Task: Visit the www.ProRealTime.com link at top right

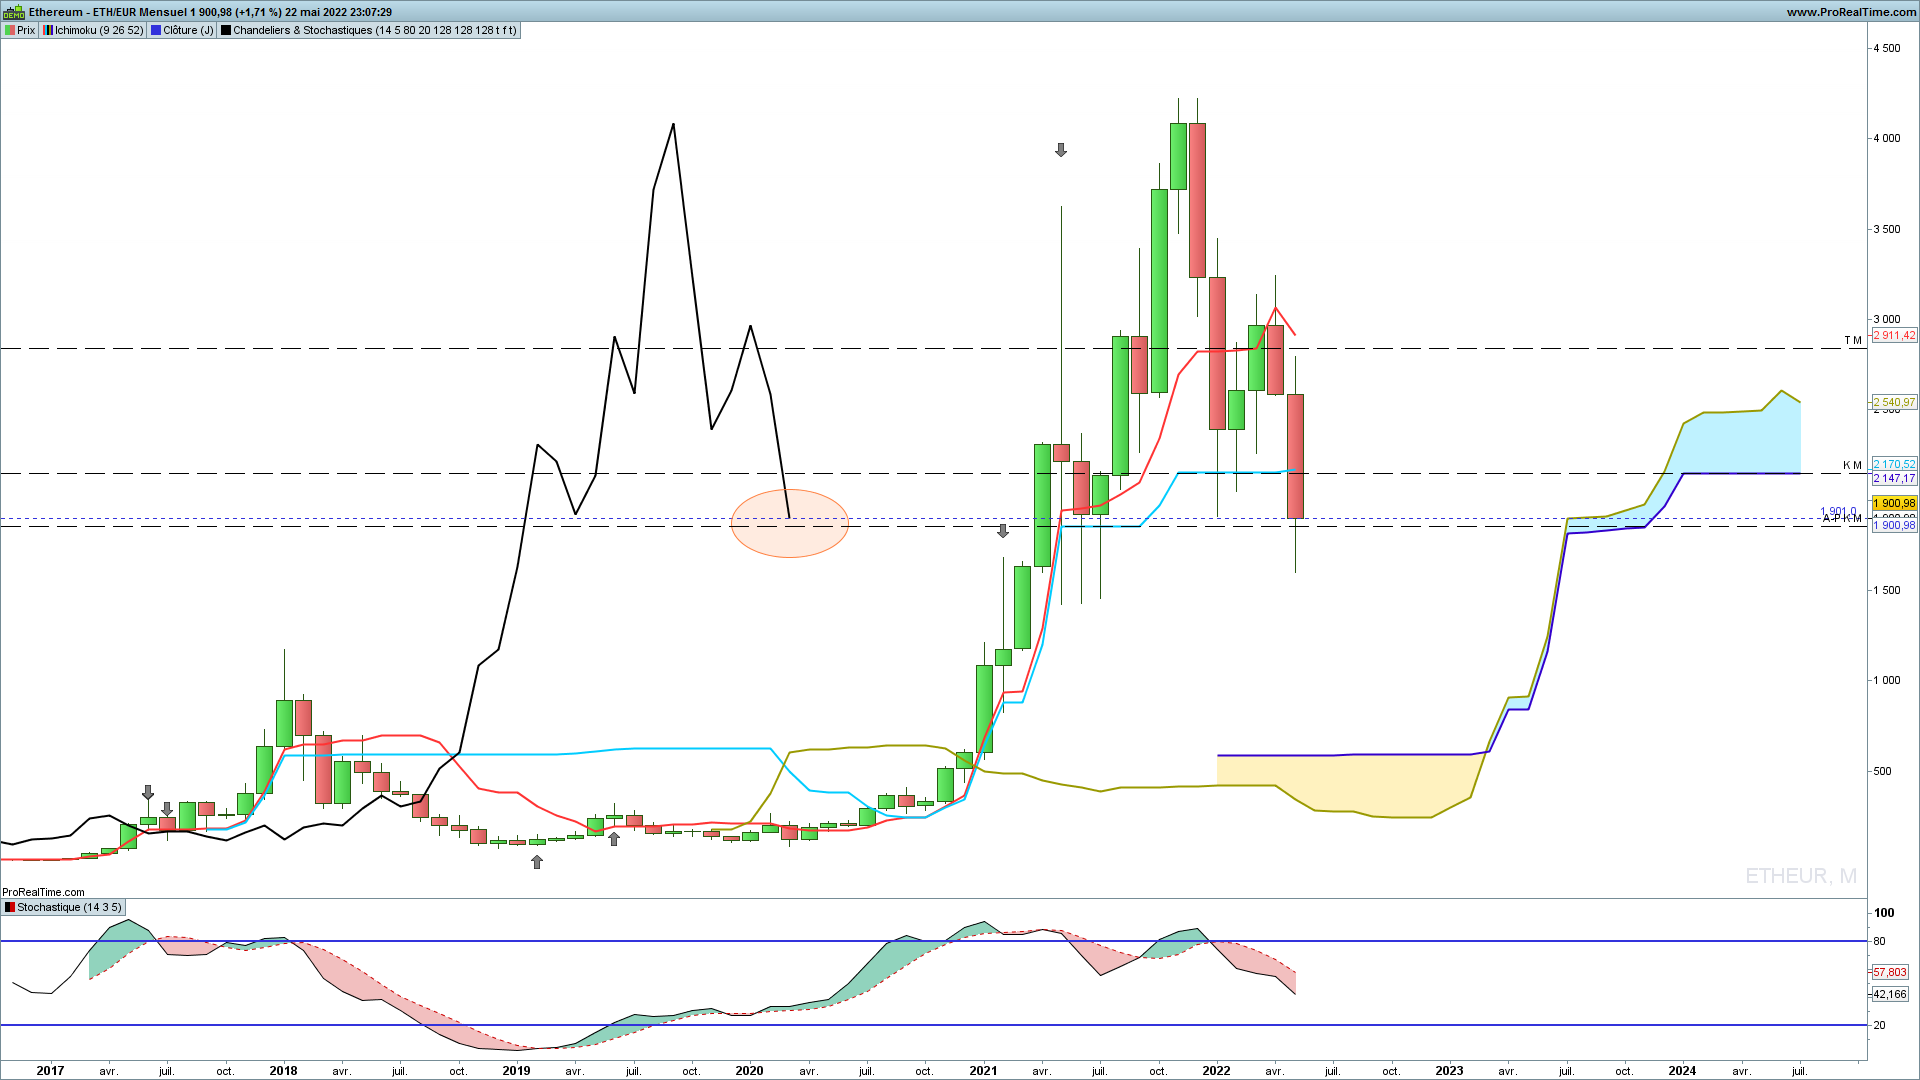Action: coord(1851,12)
